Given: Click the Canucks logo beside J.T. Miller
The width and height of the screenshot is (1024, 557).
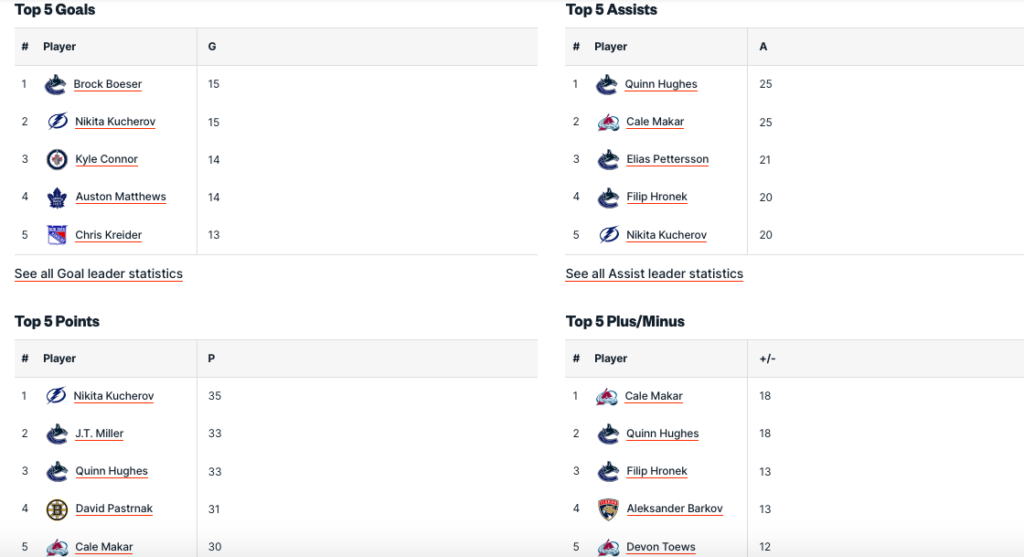Looking at the screenshot, I should tap(57, 435).
